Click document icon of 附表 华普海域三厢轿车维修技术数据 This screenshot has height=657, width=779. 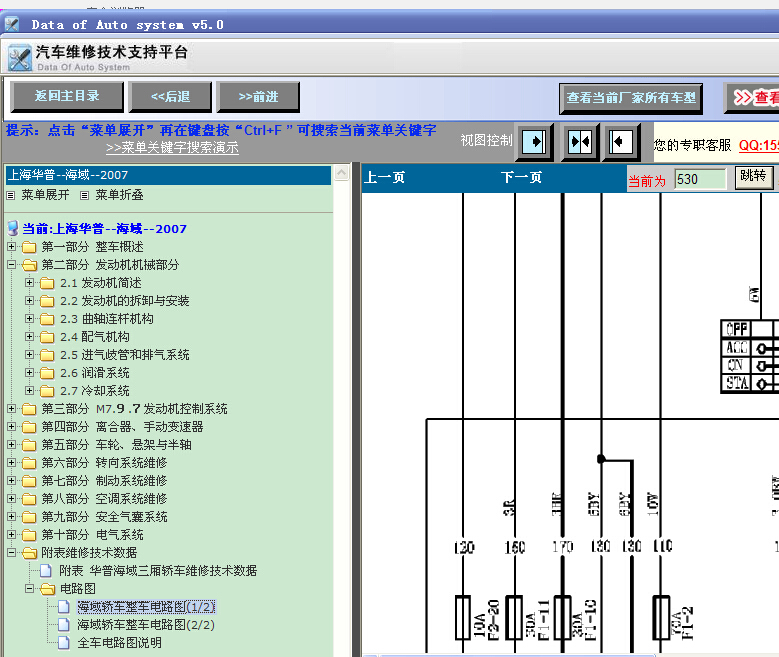point(46,571)
